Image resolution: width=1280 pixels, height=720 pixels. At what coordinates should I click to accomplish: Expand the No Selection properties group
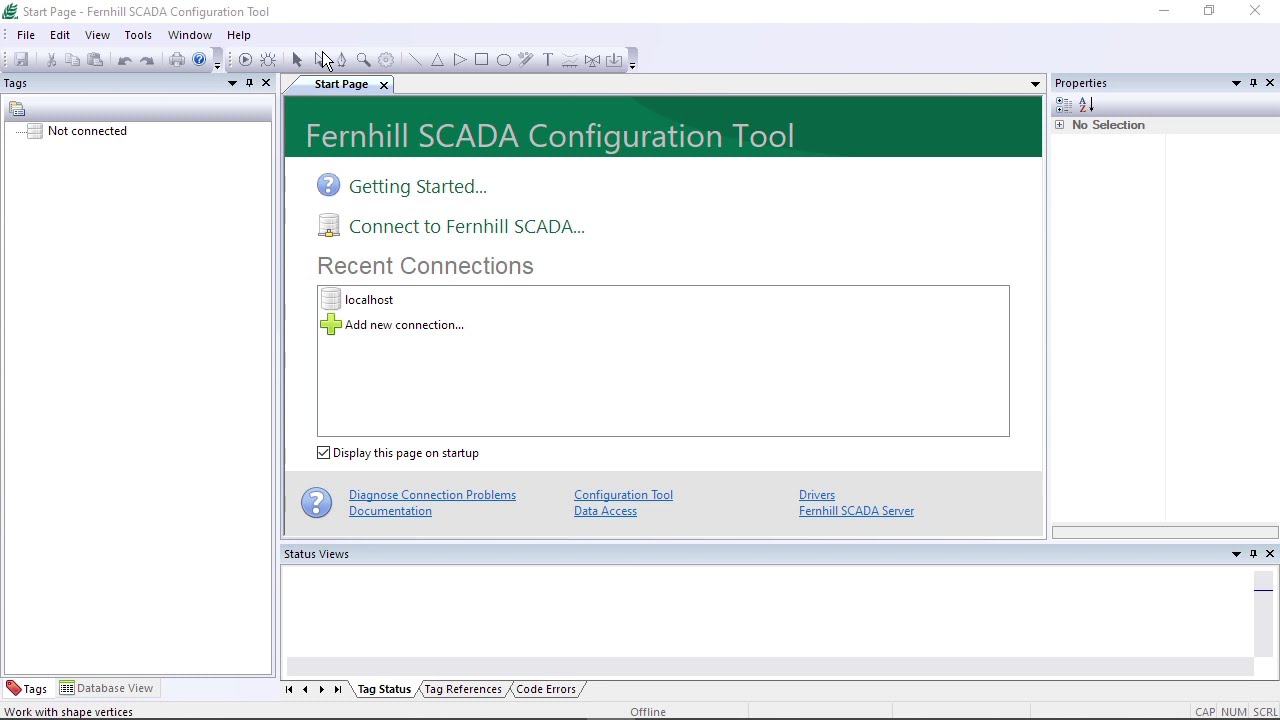(1059, 125)
